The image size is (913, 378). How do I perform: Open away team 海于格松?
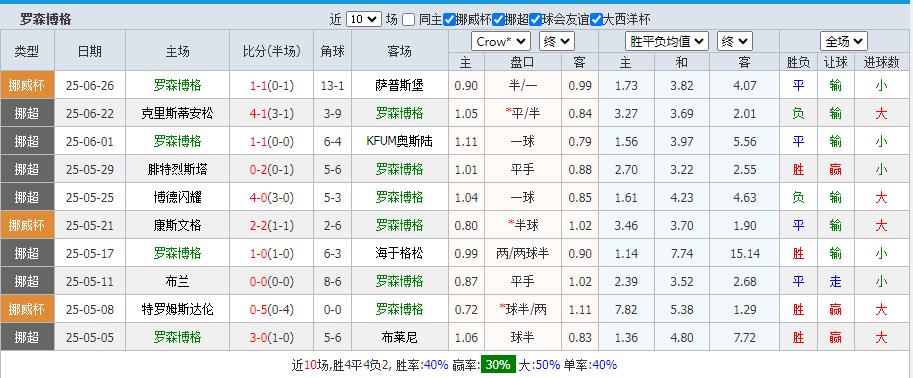click(399, 253)
